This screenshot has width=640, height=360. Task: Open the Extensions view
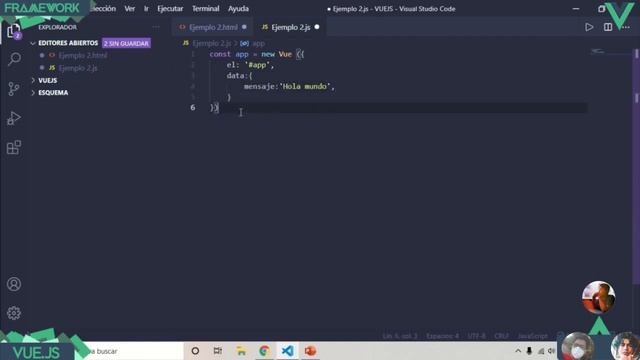[14, 148]
